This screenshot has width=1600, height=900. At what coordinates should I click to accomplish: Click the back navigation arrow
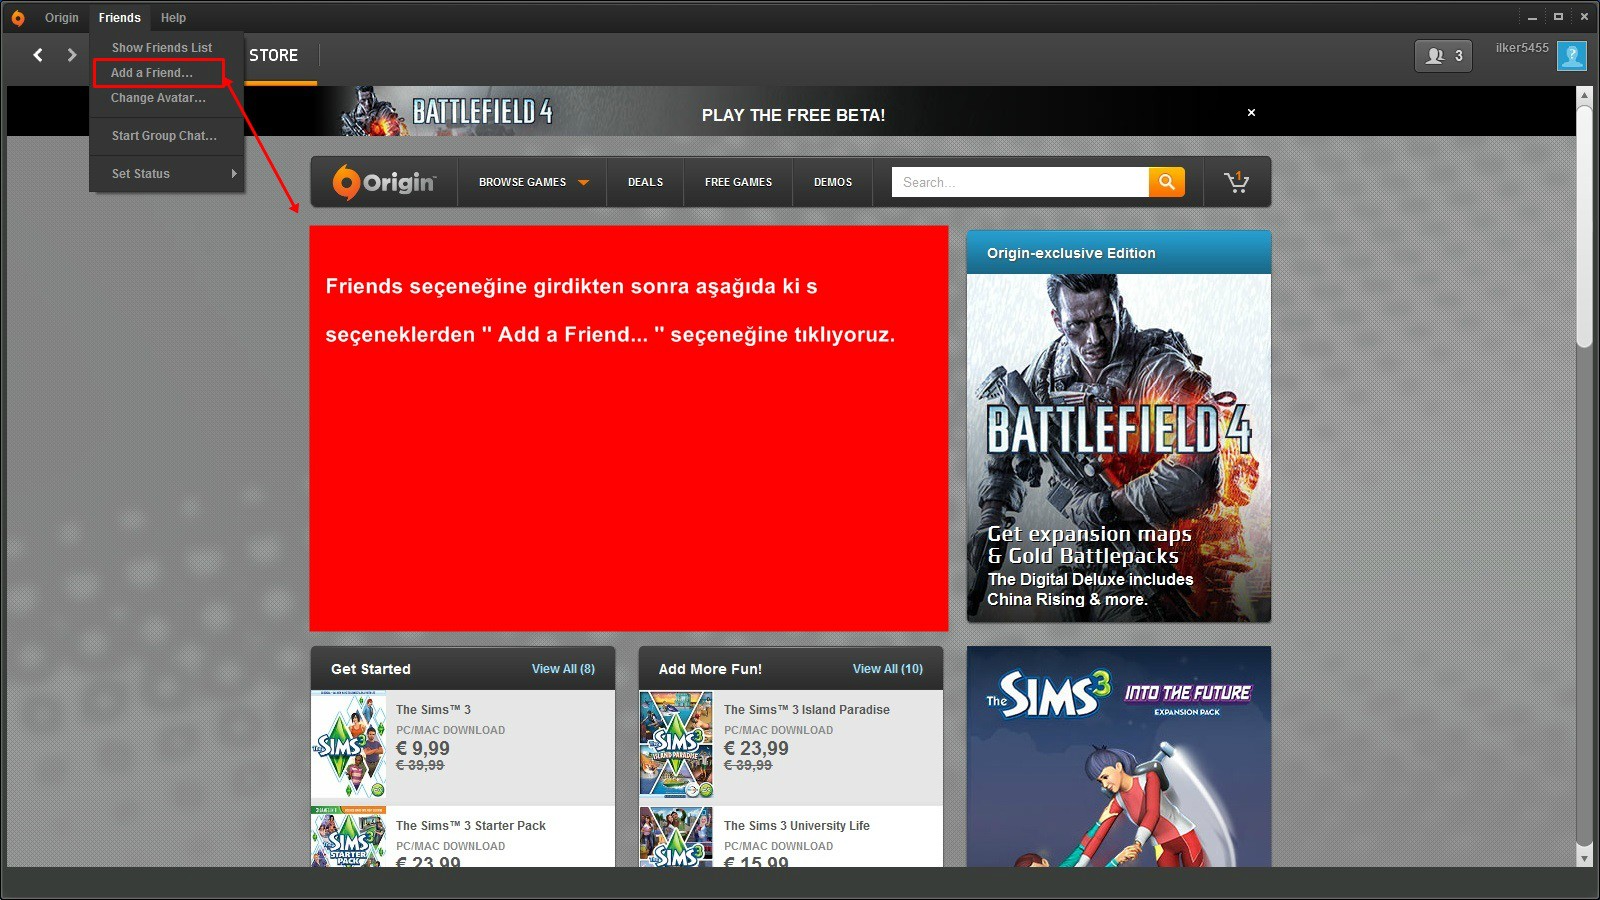point(38,55)
